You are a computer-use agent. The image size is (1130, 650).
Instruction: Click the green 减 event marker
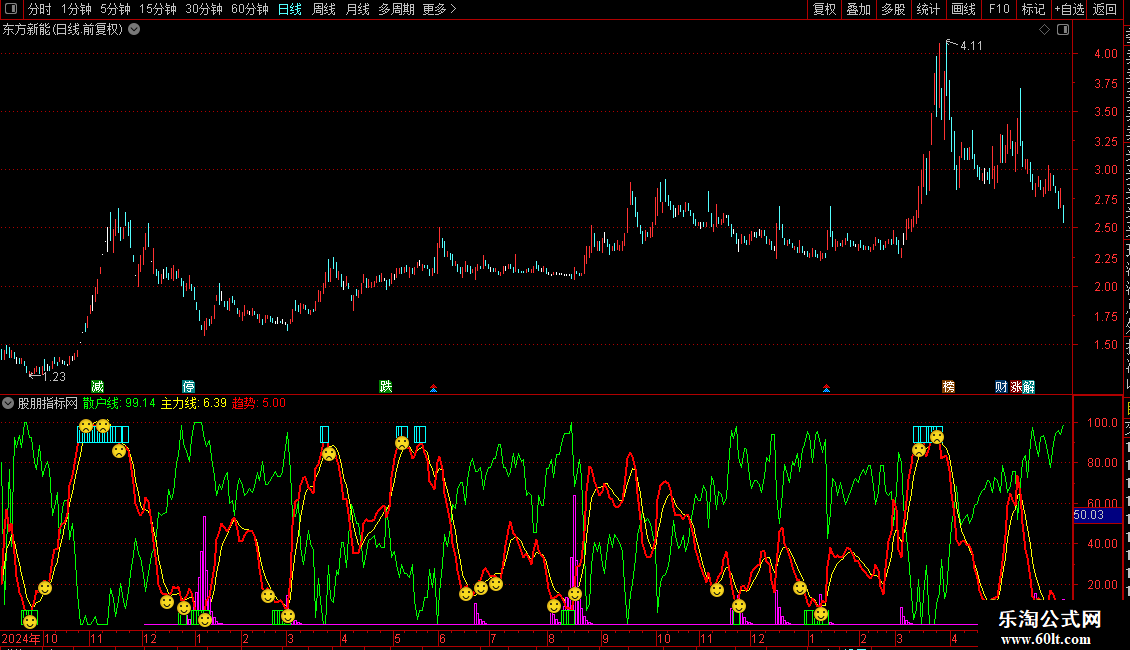point(97,387)
